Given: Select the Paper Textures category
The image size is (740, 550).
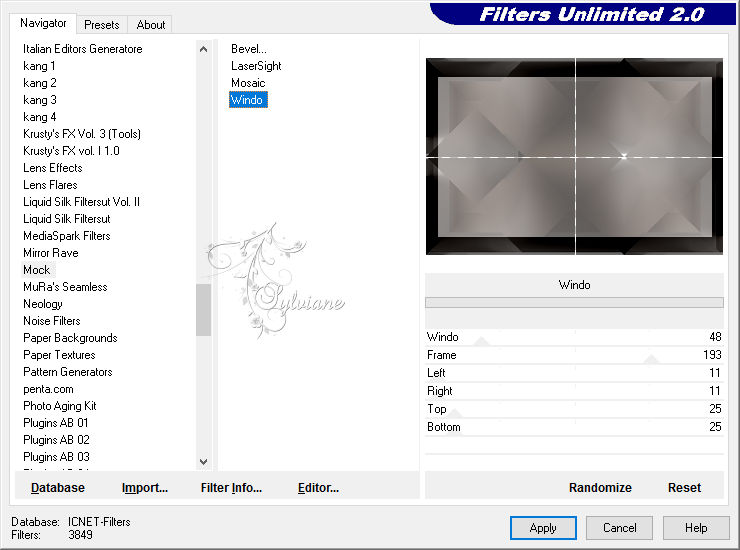Looking at the screenshot, I should pyautogui.click(x=59, y=355).
